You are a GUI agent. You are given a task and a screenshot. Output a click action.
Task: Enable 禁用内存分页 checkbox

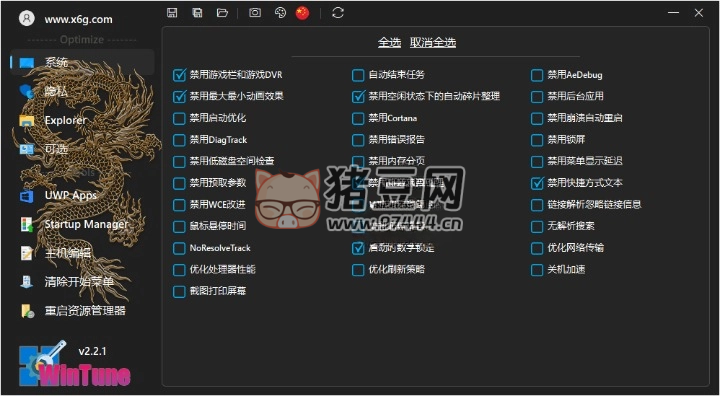point(358,162)
